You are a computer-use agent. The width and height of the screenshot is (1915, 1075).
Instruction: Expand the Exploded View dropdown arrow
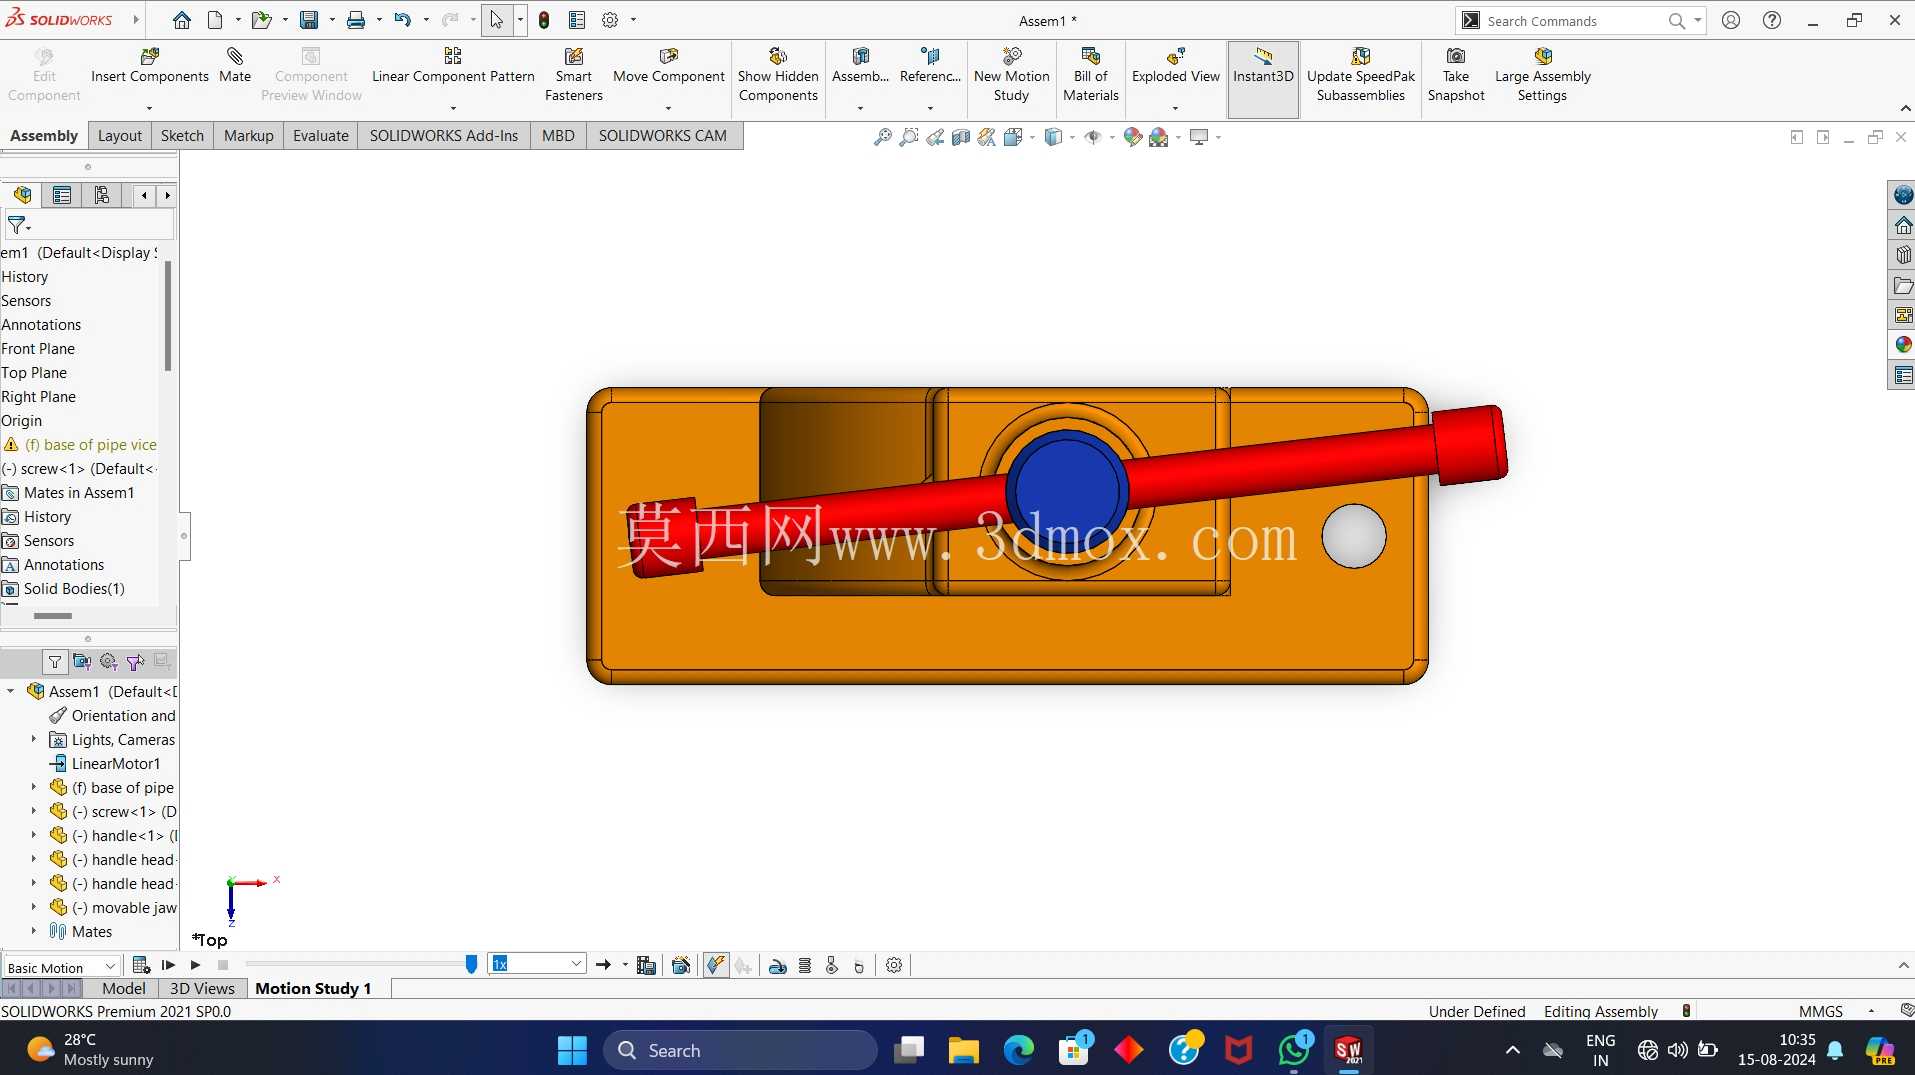(1175, 108)
